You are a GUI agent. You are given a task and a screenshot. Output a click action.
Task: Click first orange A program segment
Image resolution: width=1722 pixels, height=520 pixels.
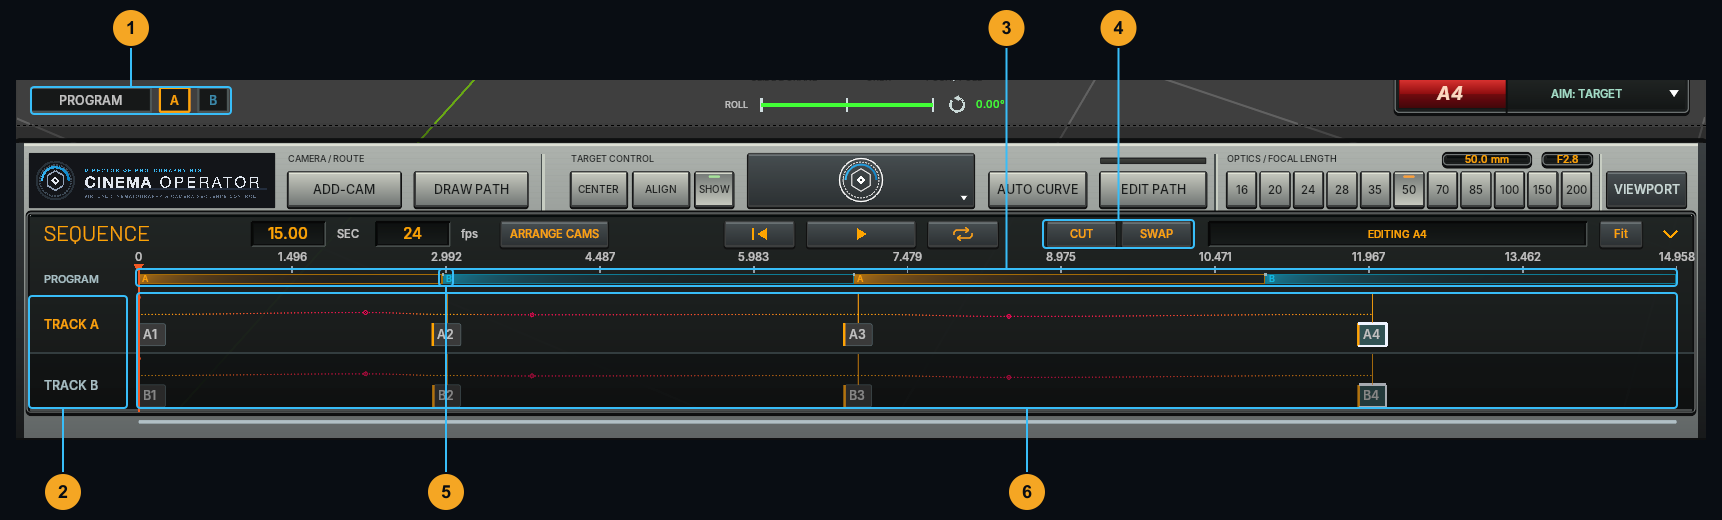[289, 279]
